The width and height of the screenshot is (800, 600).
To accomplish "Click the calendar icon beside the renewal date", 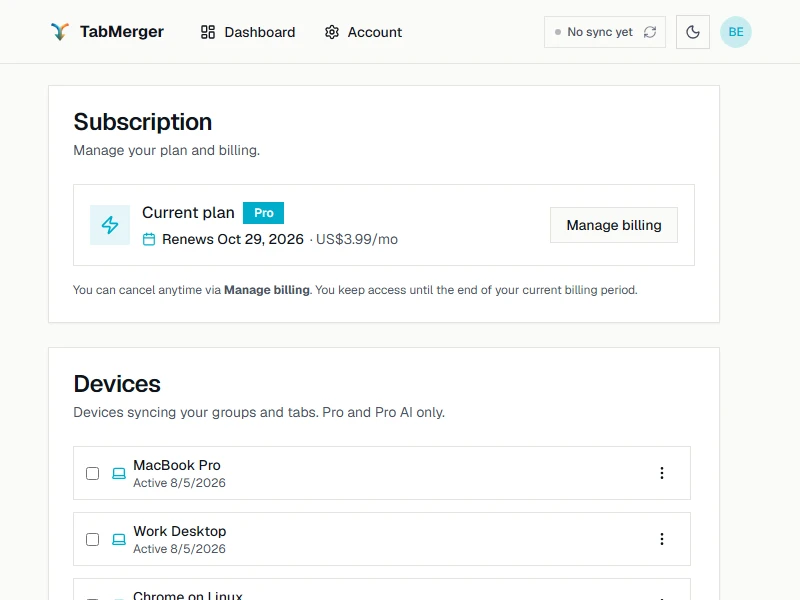I will [148, 239].
